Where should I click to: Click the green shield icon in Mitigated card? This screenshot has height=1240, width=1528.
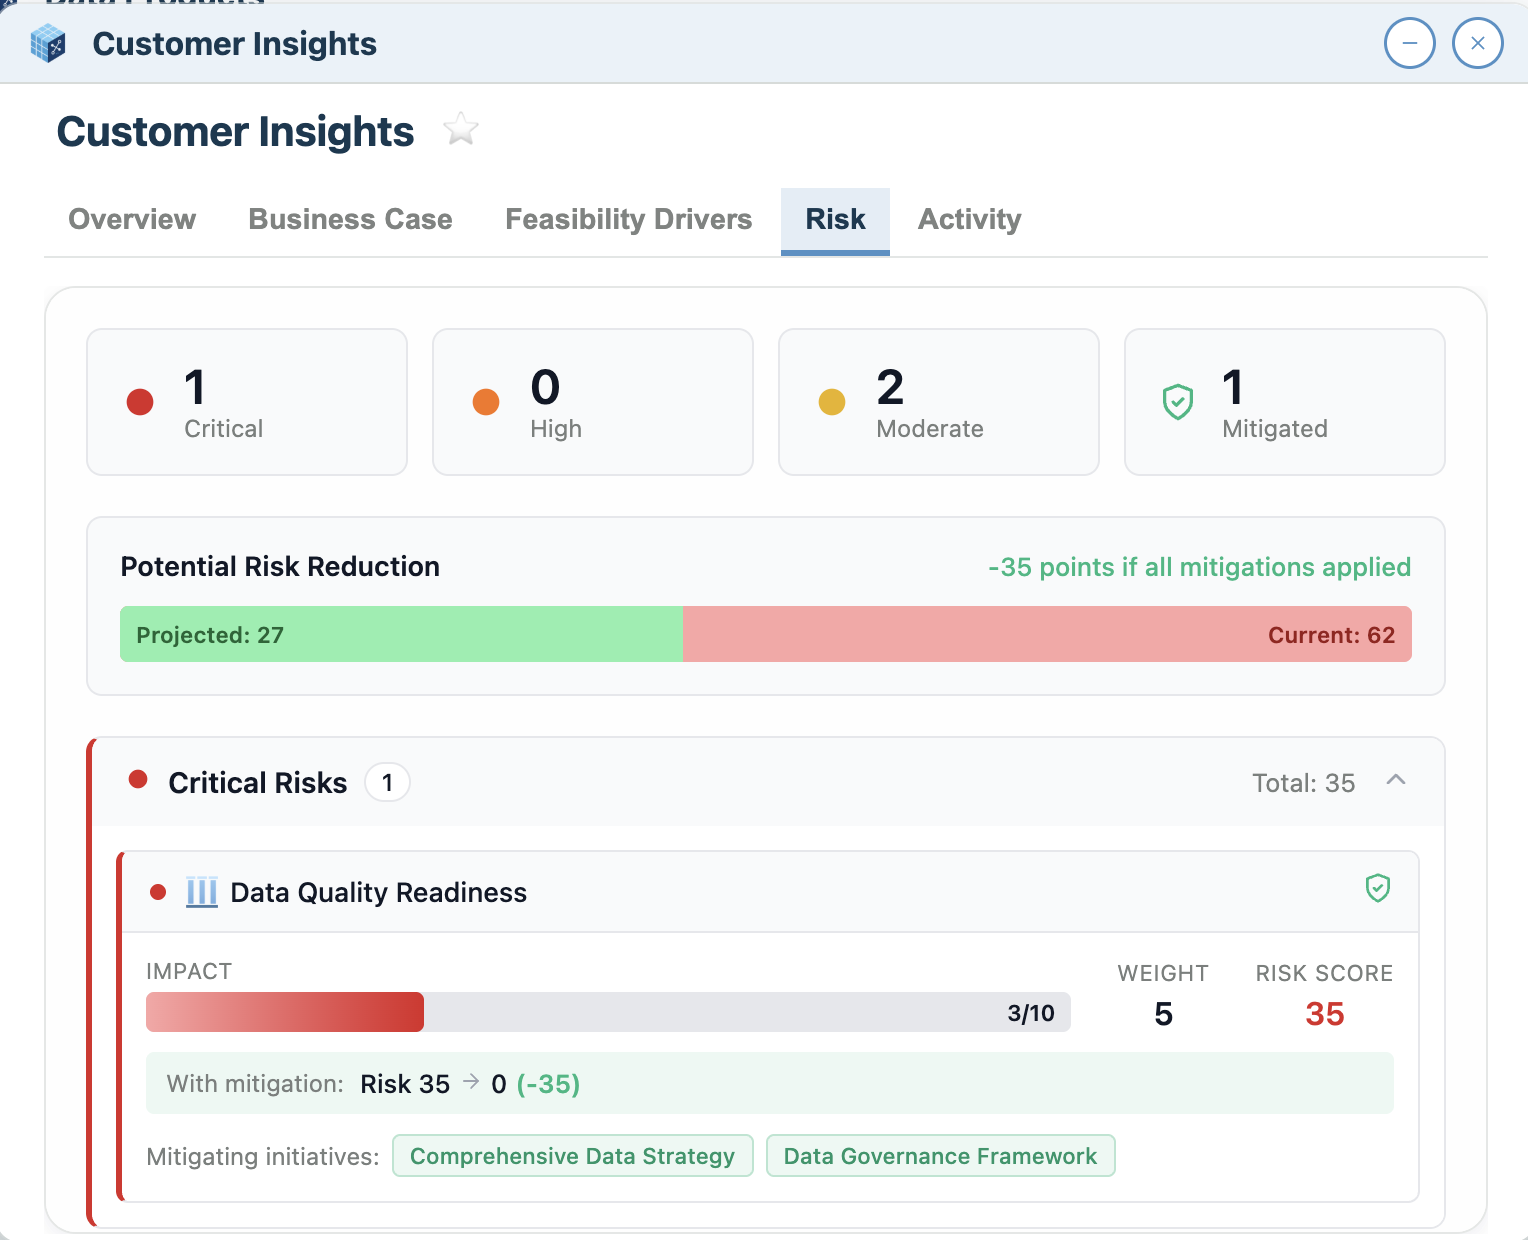coord(1178,402)
